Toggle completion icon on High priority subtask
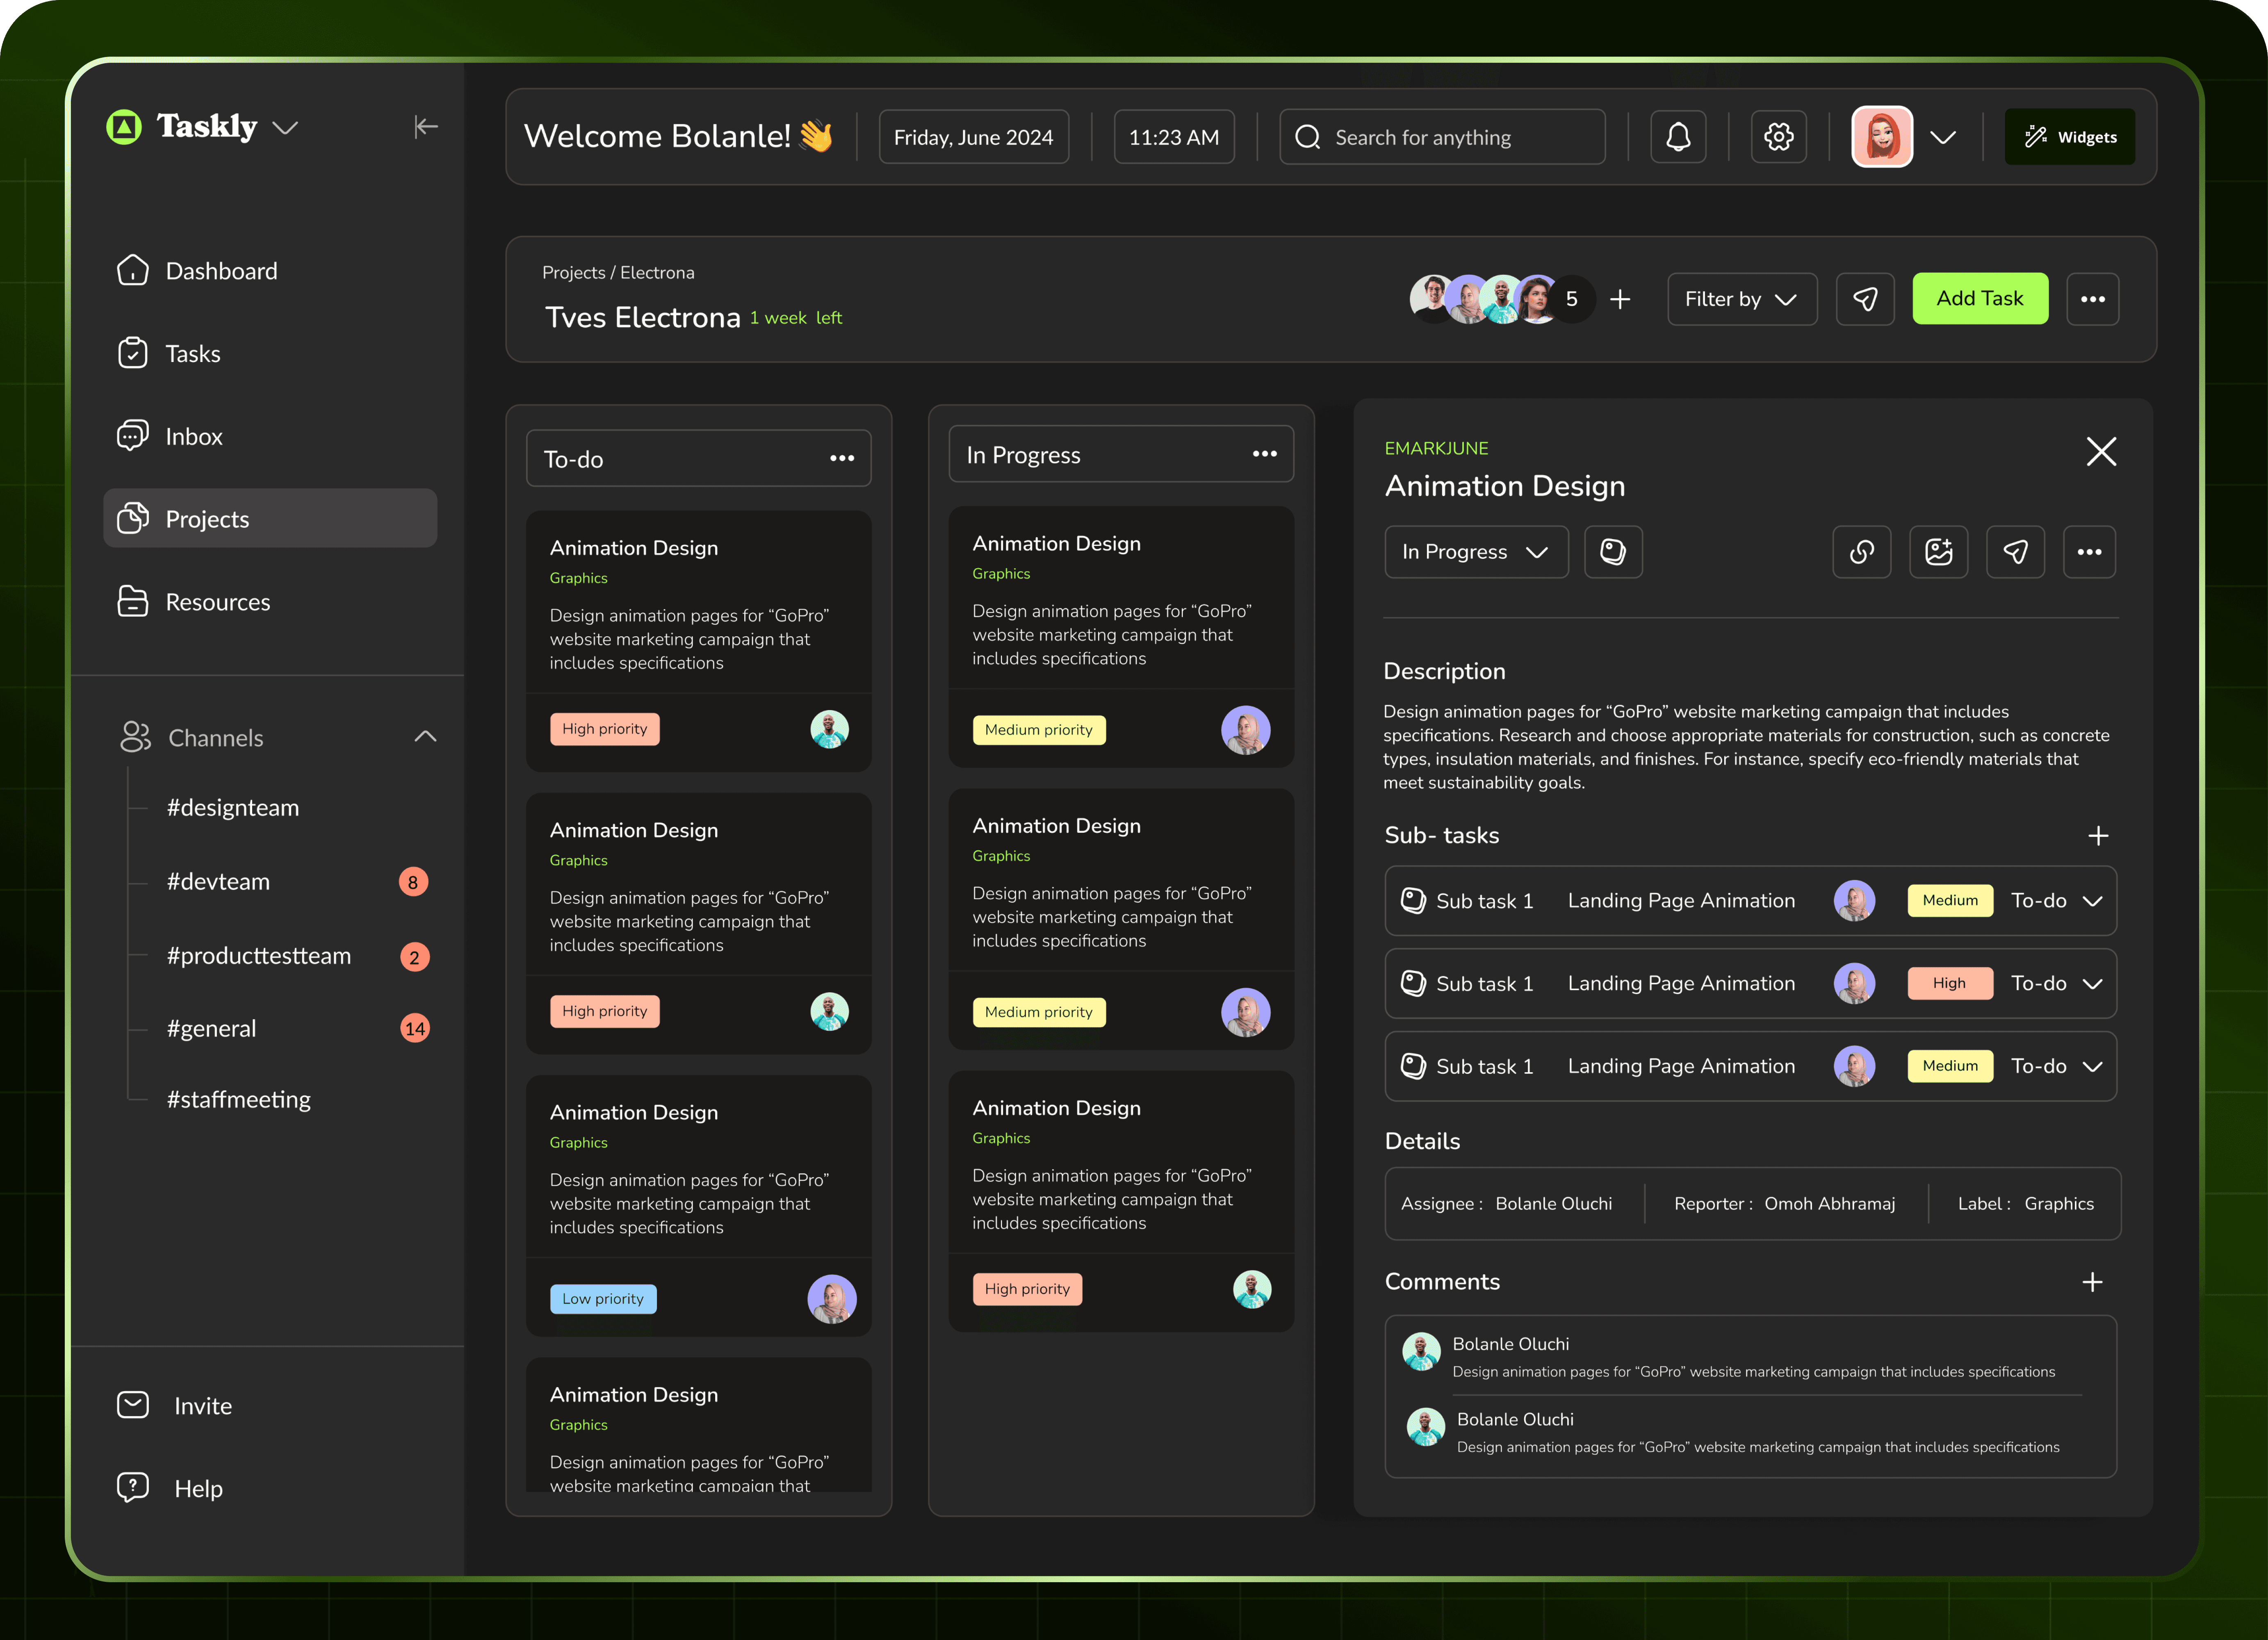2268x1640 pixels. [1413, 984]
